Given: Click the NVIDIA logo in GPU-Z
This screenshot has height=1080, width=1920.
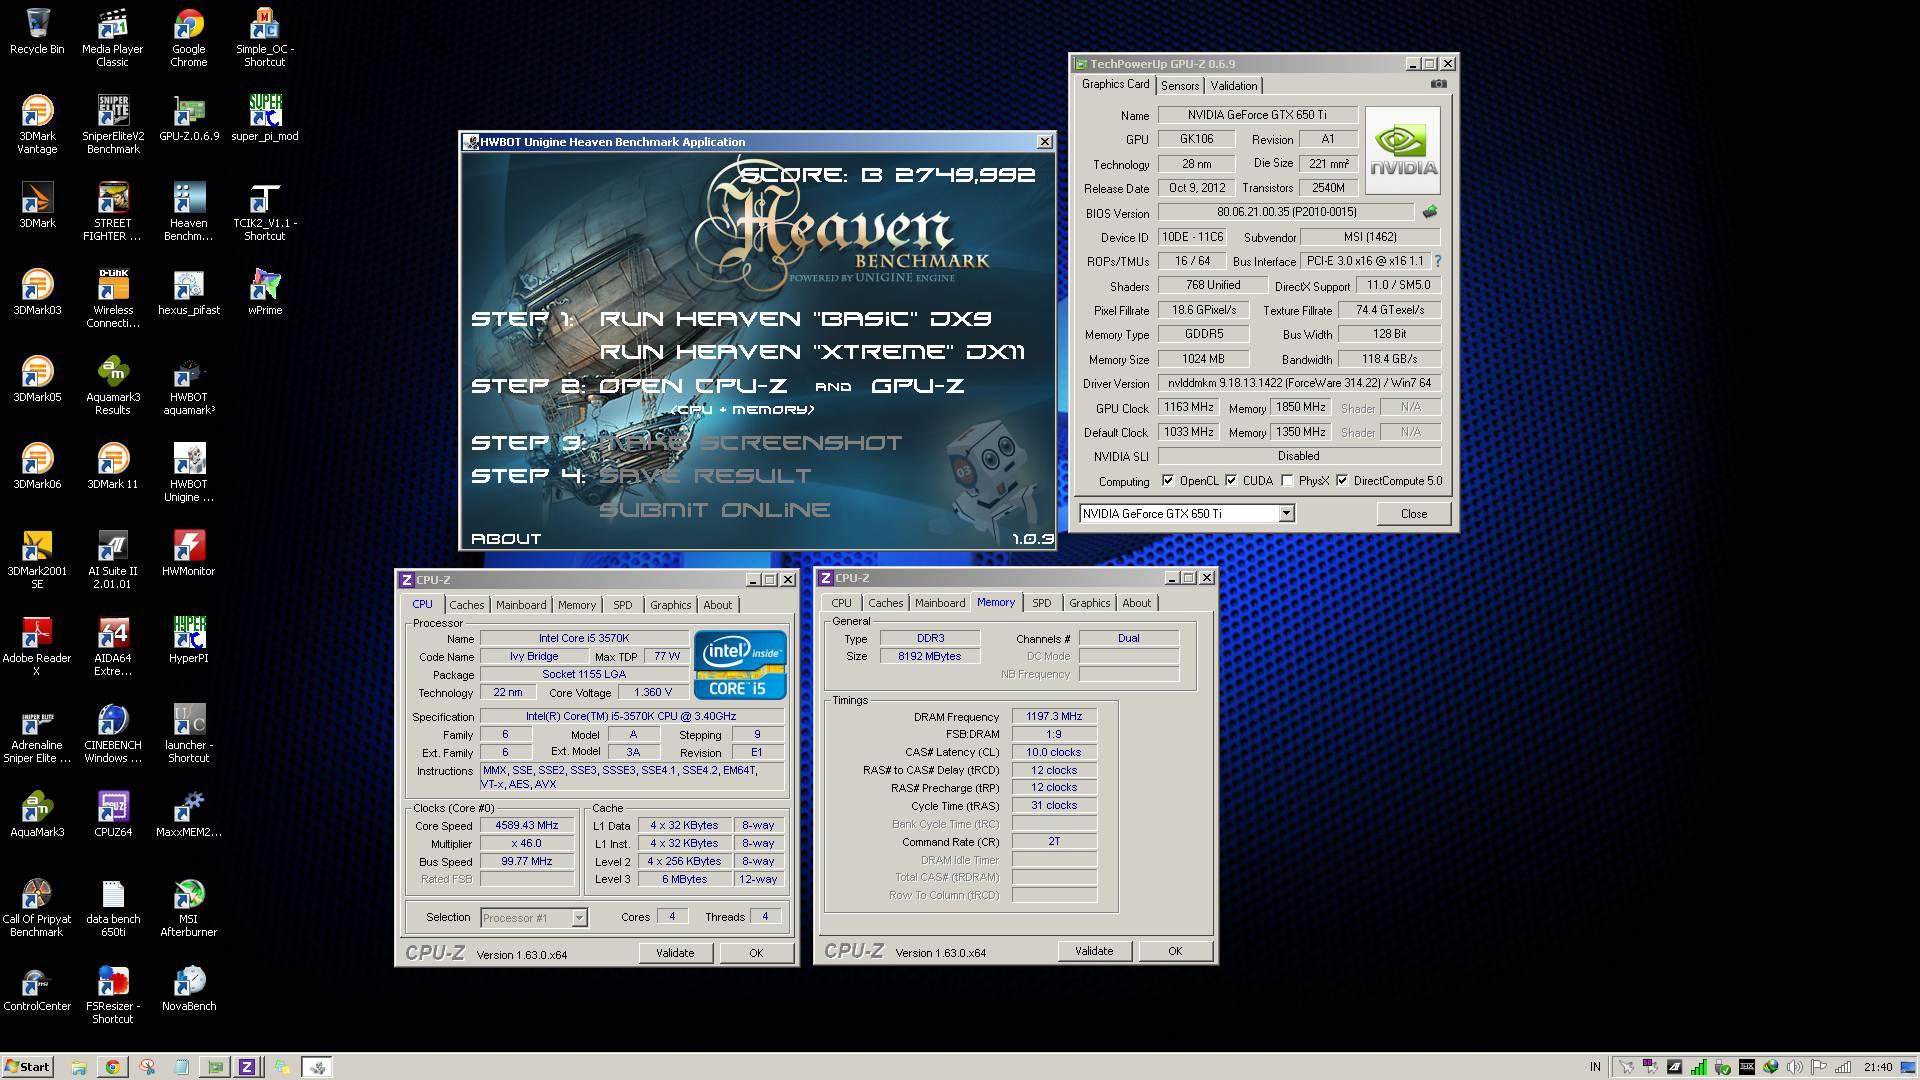Looking at the screenshot, I should coord(1402,150).
